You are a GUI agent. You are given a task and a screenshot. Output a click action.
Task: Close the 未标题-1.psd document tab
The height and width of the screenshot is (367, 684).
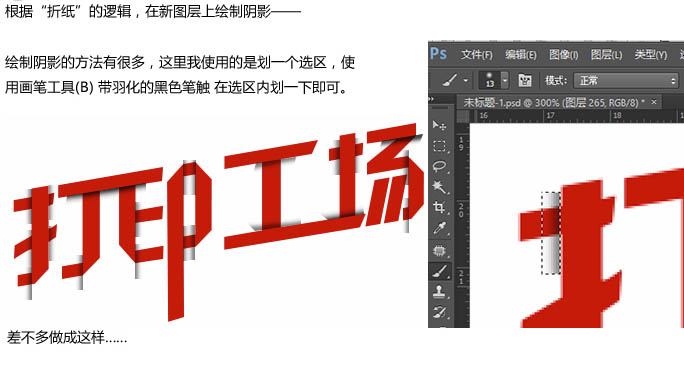coord(654,102)
